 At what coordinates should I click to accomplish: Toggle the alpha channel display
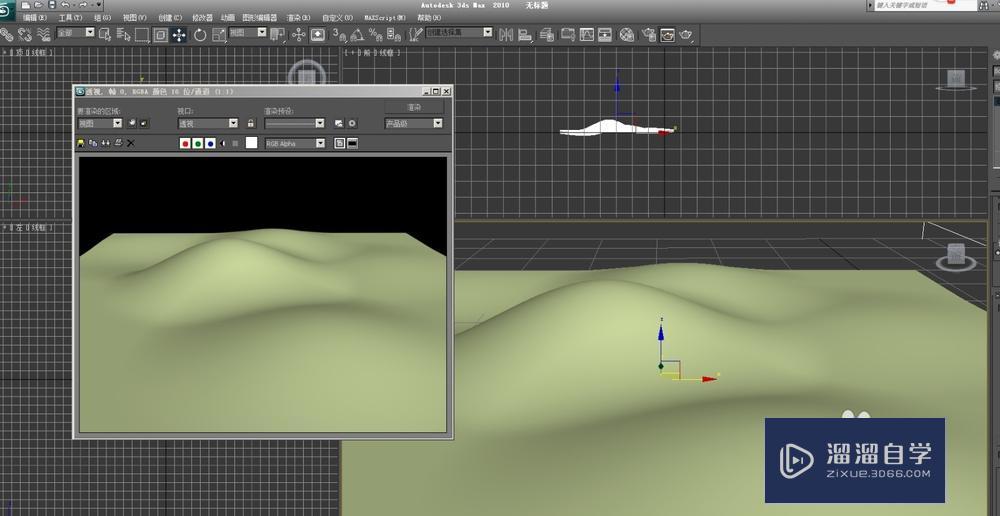point(223,143)
